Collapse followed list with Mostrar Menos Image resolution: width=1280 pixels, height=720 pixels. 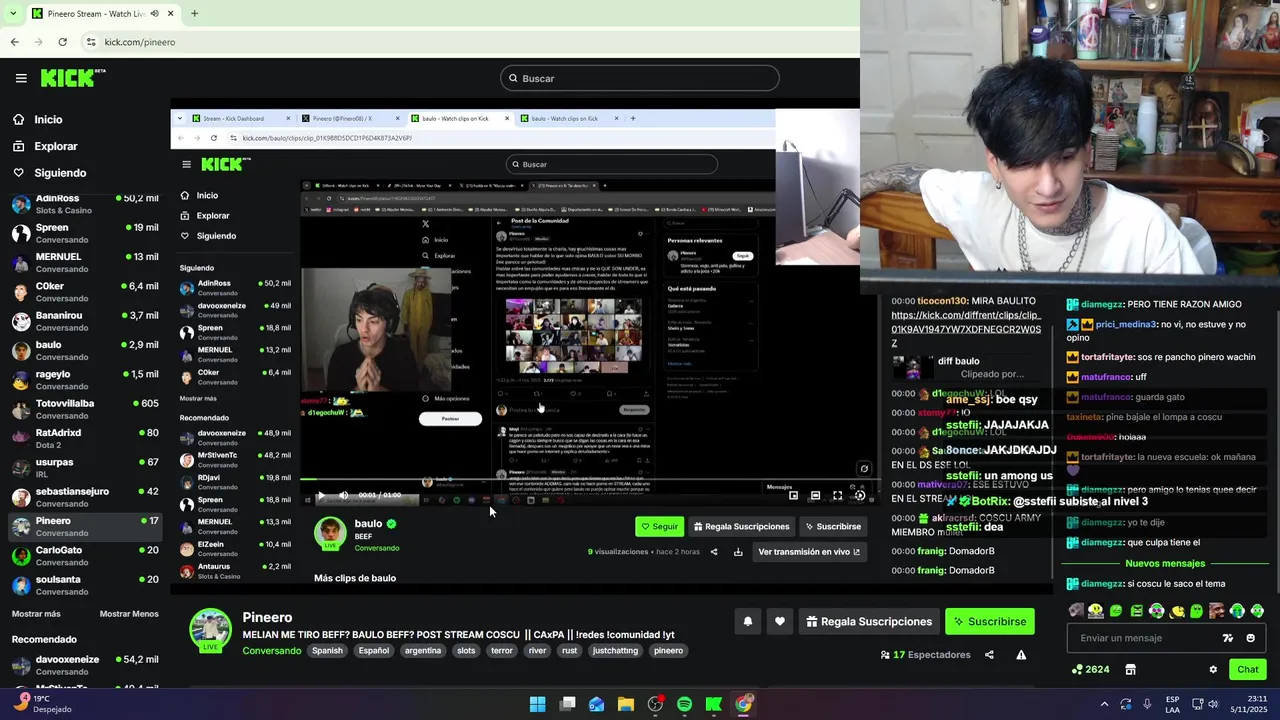(x=129, y=614)
